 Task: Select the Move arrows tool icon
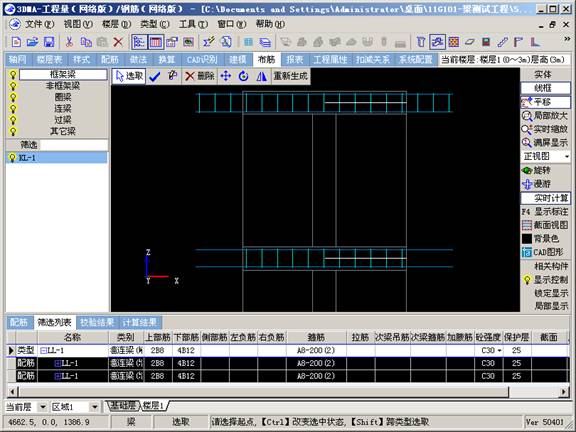(x=226, y=76)
